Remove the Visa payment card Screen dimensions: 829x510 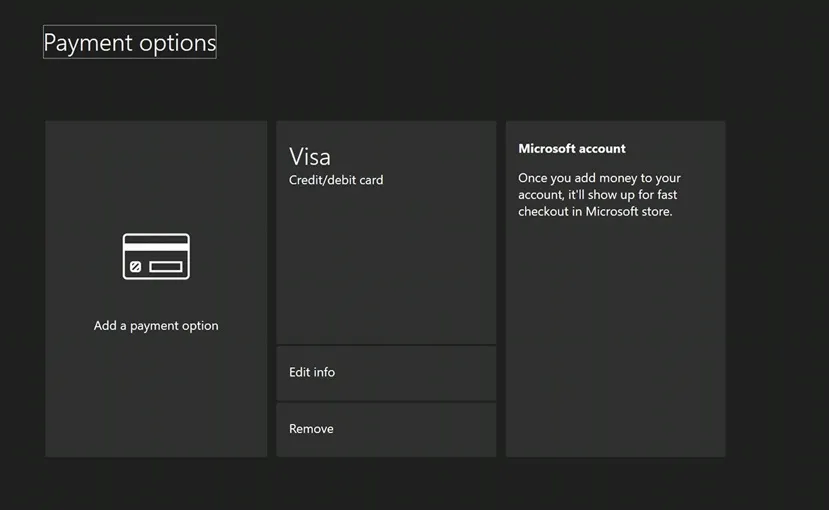tap(386, 430)
